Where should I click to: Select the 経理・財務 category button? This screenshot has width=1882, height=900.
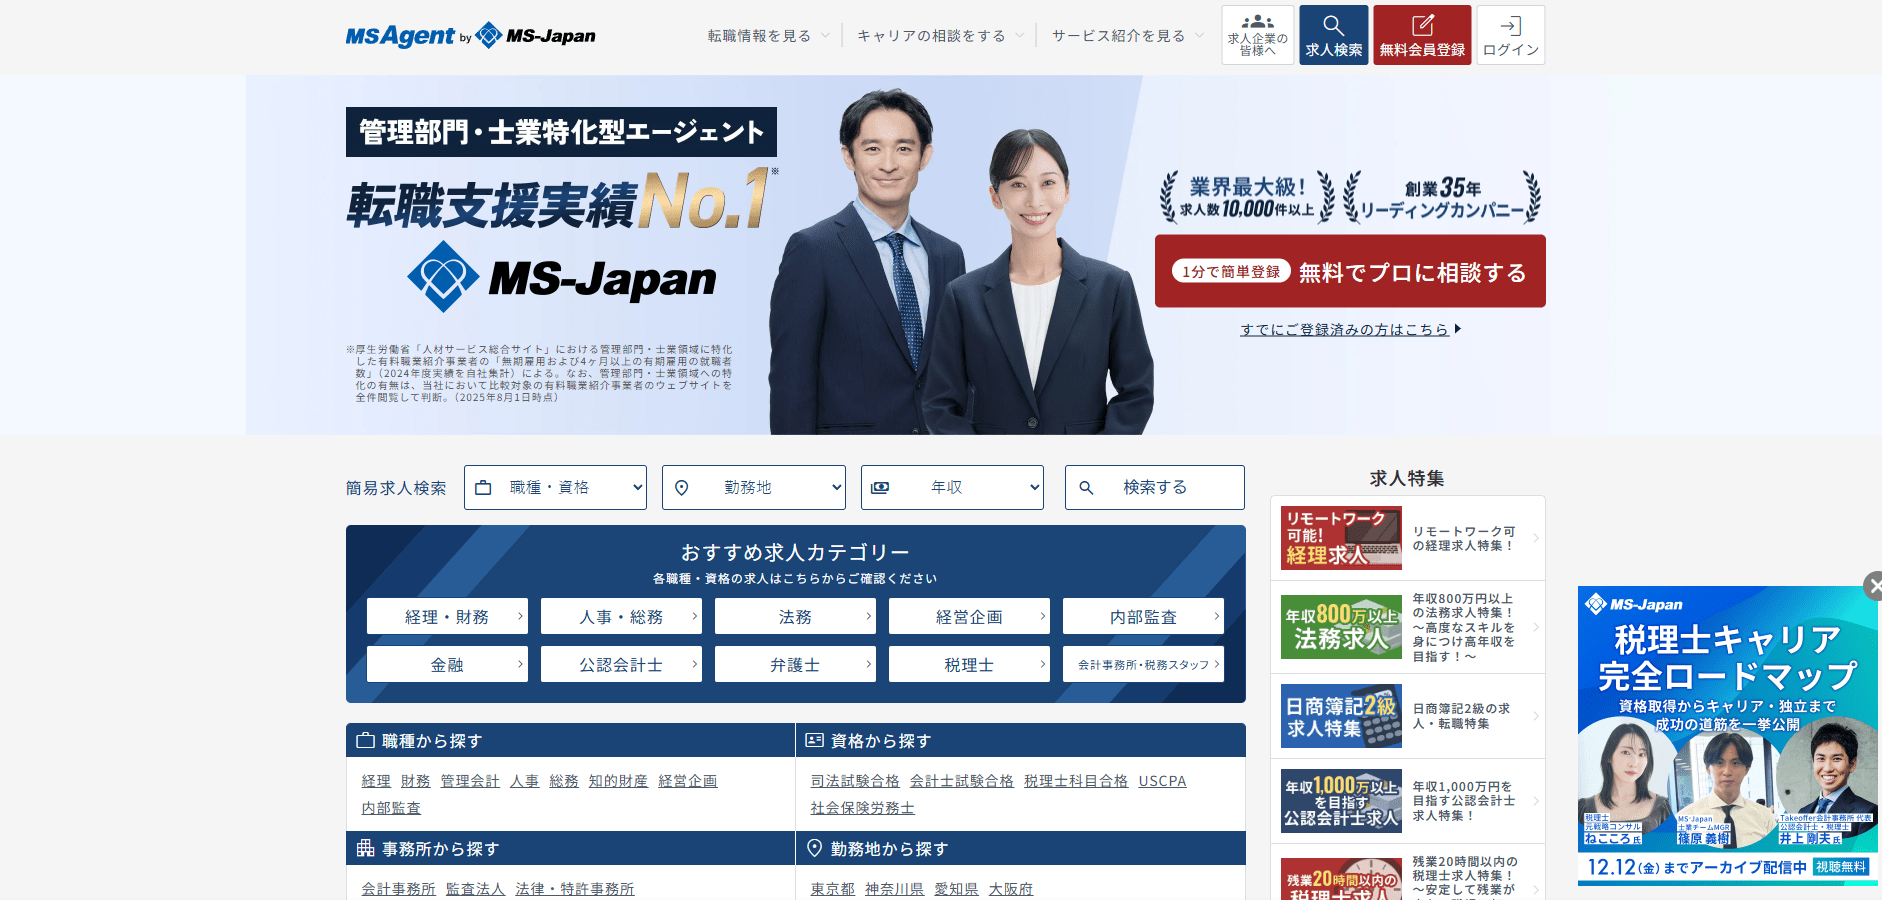click(446, 617)
